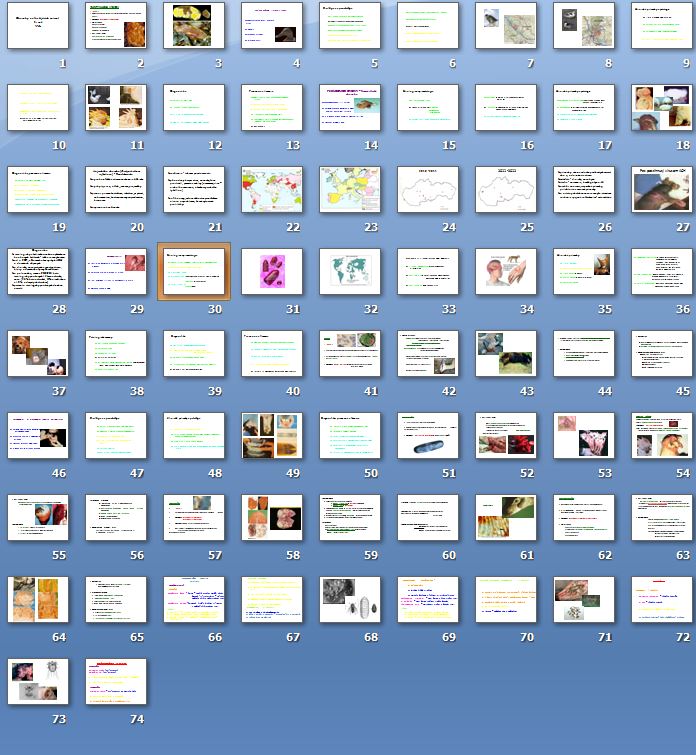Click slide 49 with four-image grid
The height and width of the screenshot is (755, 696).
272,436
